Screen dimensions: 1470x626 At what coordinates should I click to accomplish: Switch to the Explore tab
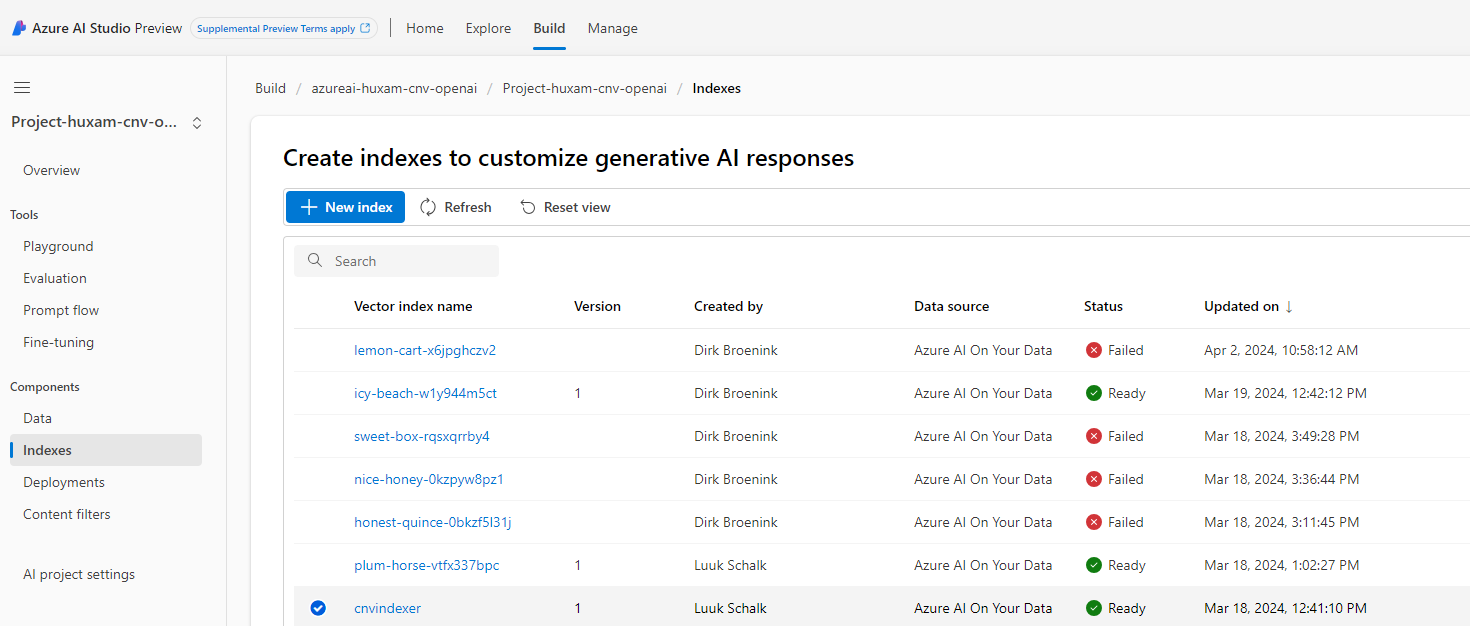pyautogui.click(x=488, y=28)
